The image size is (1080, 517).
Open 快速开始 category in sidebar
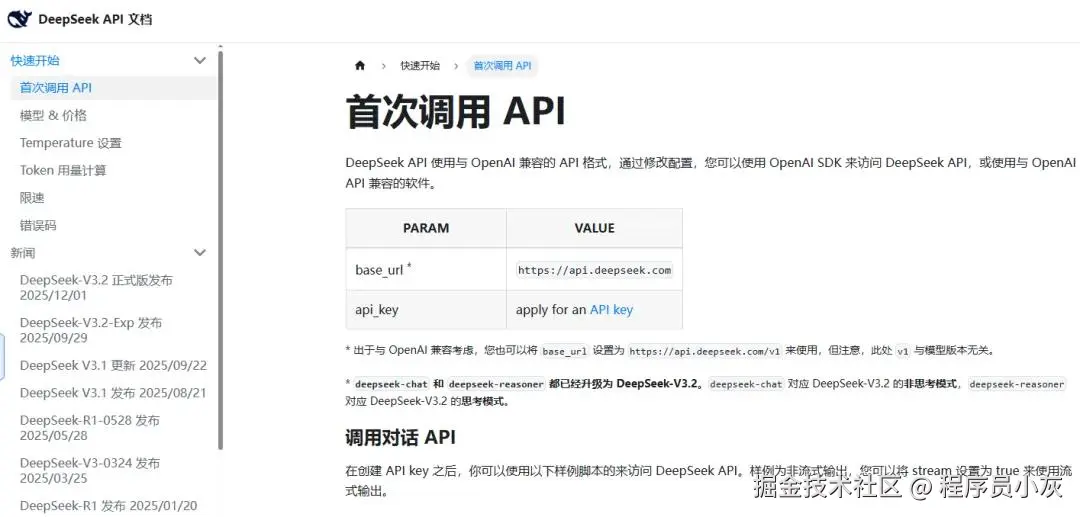pyautogui.click(x=35, y=61)
